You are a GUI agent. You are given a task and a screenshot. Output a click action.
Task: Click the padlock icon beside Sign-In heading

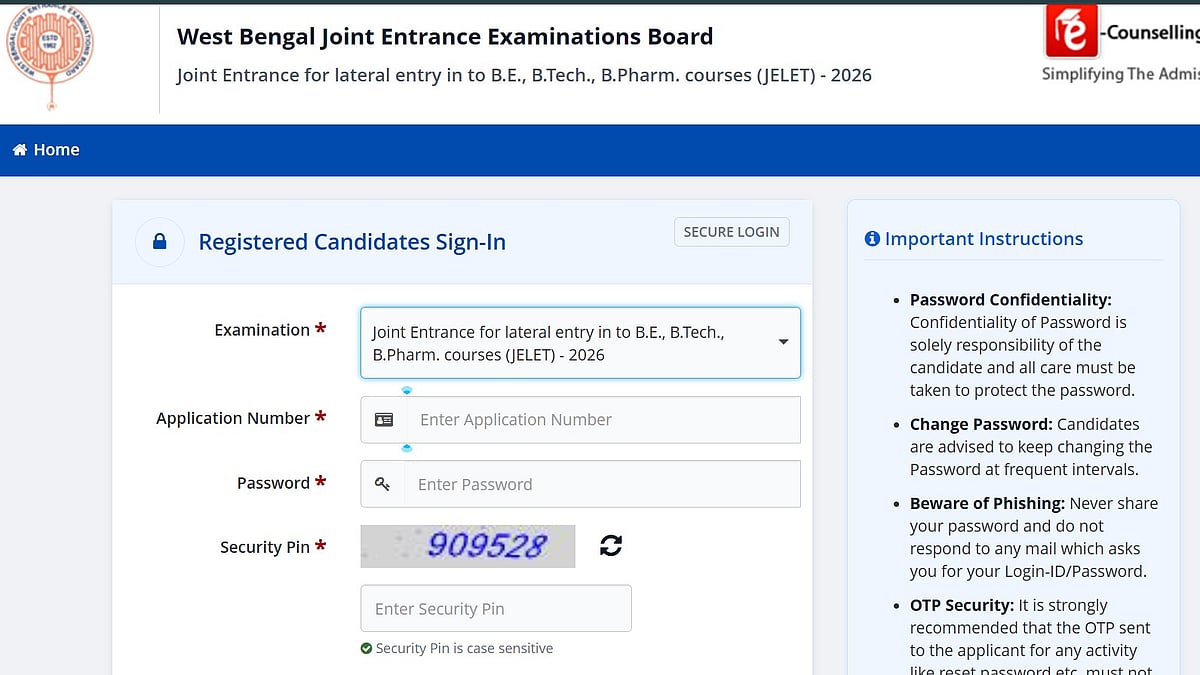(x=159, y=242)
